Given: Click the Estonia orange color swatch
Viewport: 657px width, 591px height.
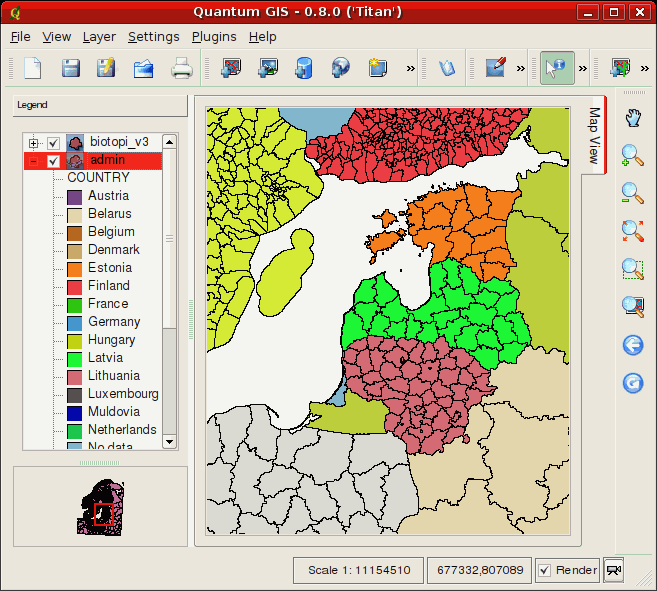Looking at the screenshot, I should click(75, 270).
